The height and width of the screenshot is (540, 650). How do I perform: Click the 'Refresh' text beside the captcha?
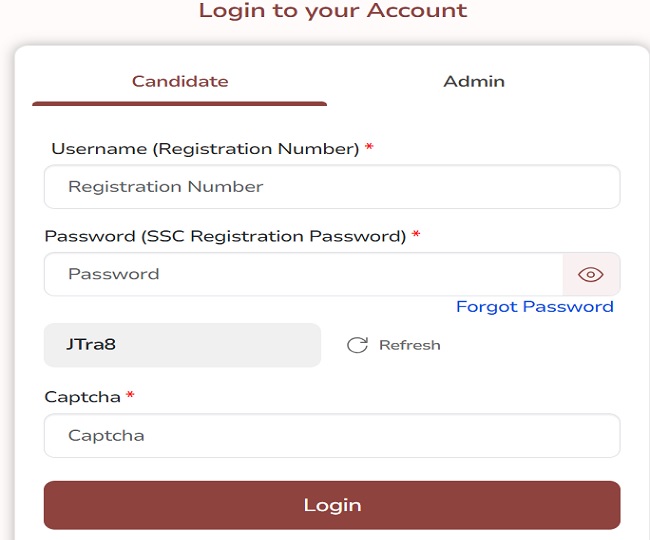click(409, 345)
